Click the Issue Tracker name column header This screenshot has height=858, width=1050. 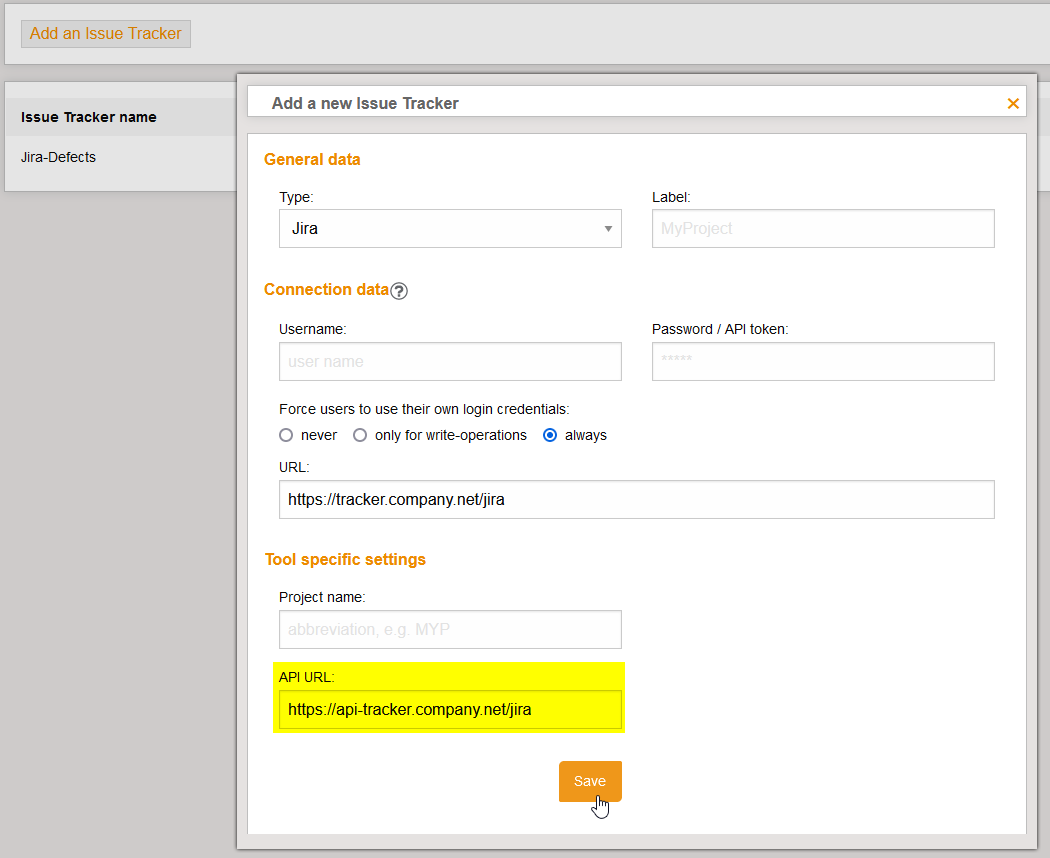87,117
